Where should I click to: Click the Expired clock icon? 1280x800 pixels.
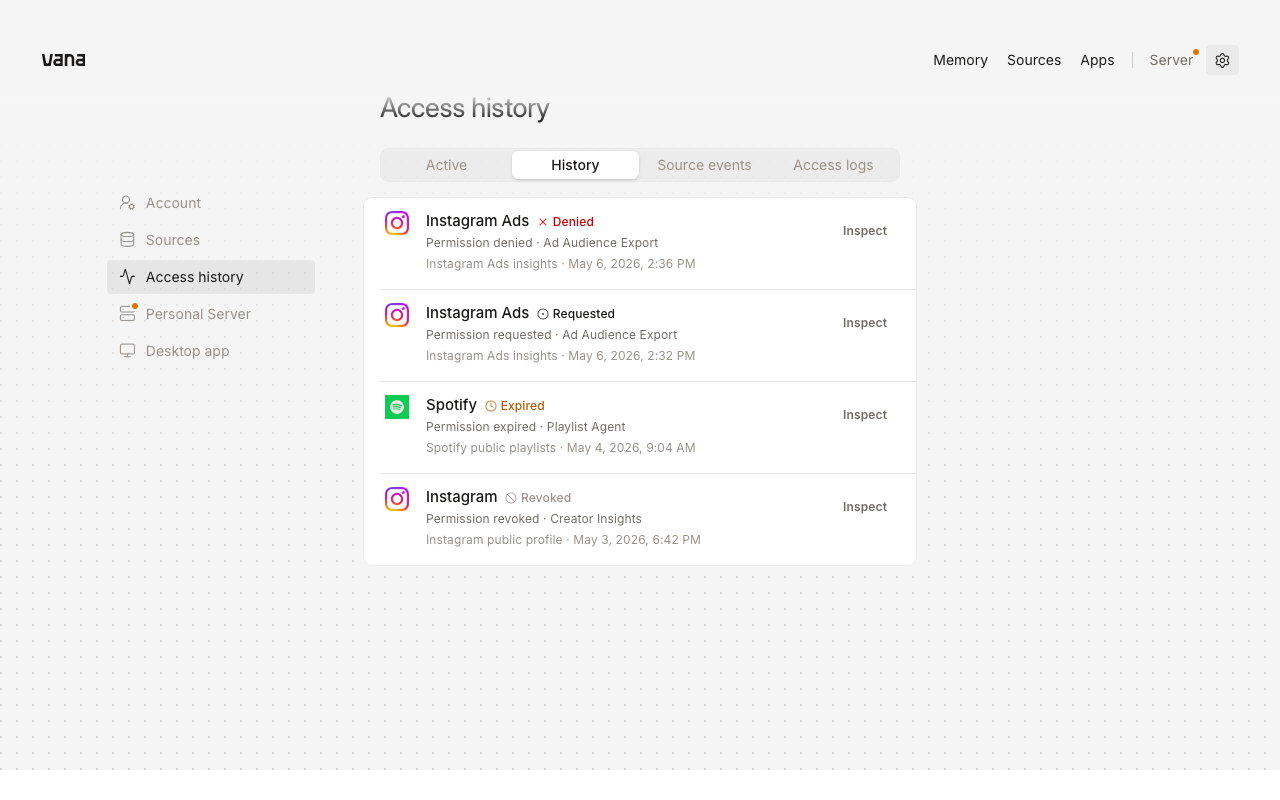491,406
